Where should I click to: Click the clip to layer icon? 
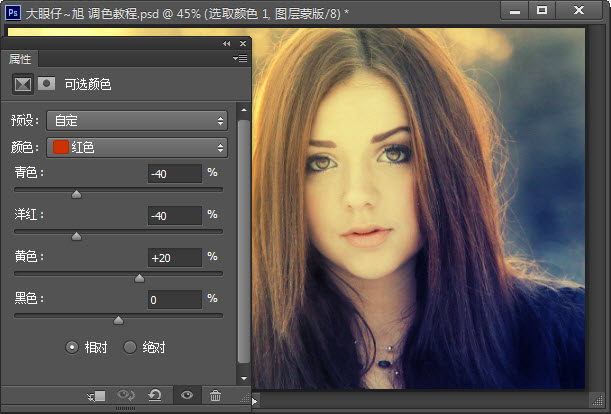96,396
